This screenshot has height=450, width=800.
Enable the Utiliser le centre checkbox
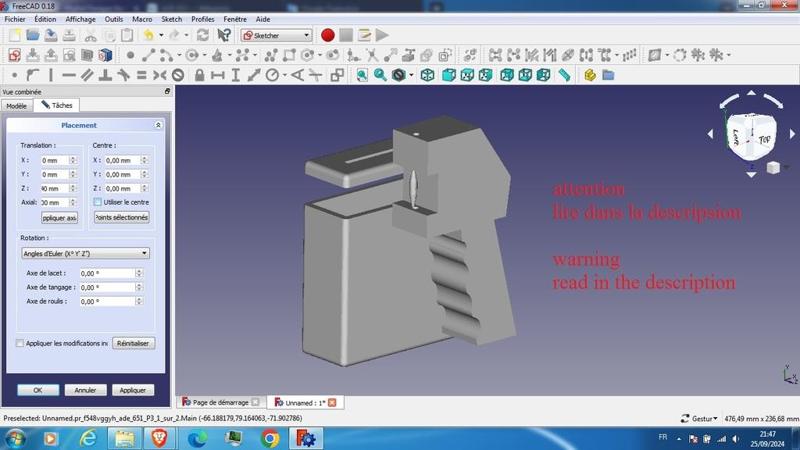(97, 202)
